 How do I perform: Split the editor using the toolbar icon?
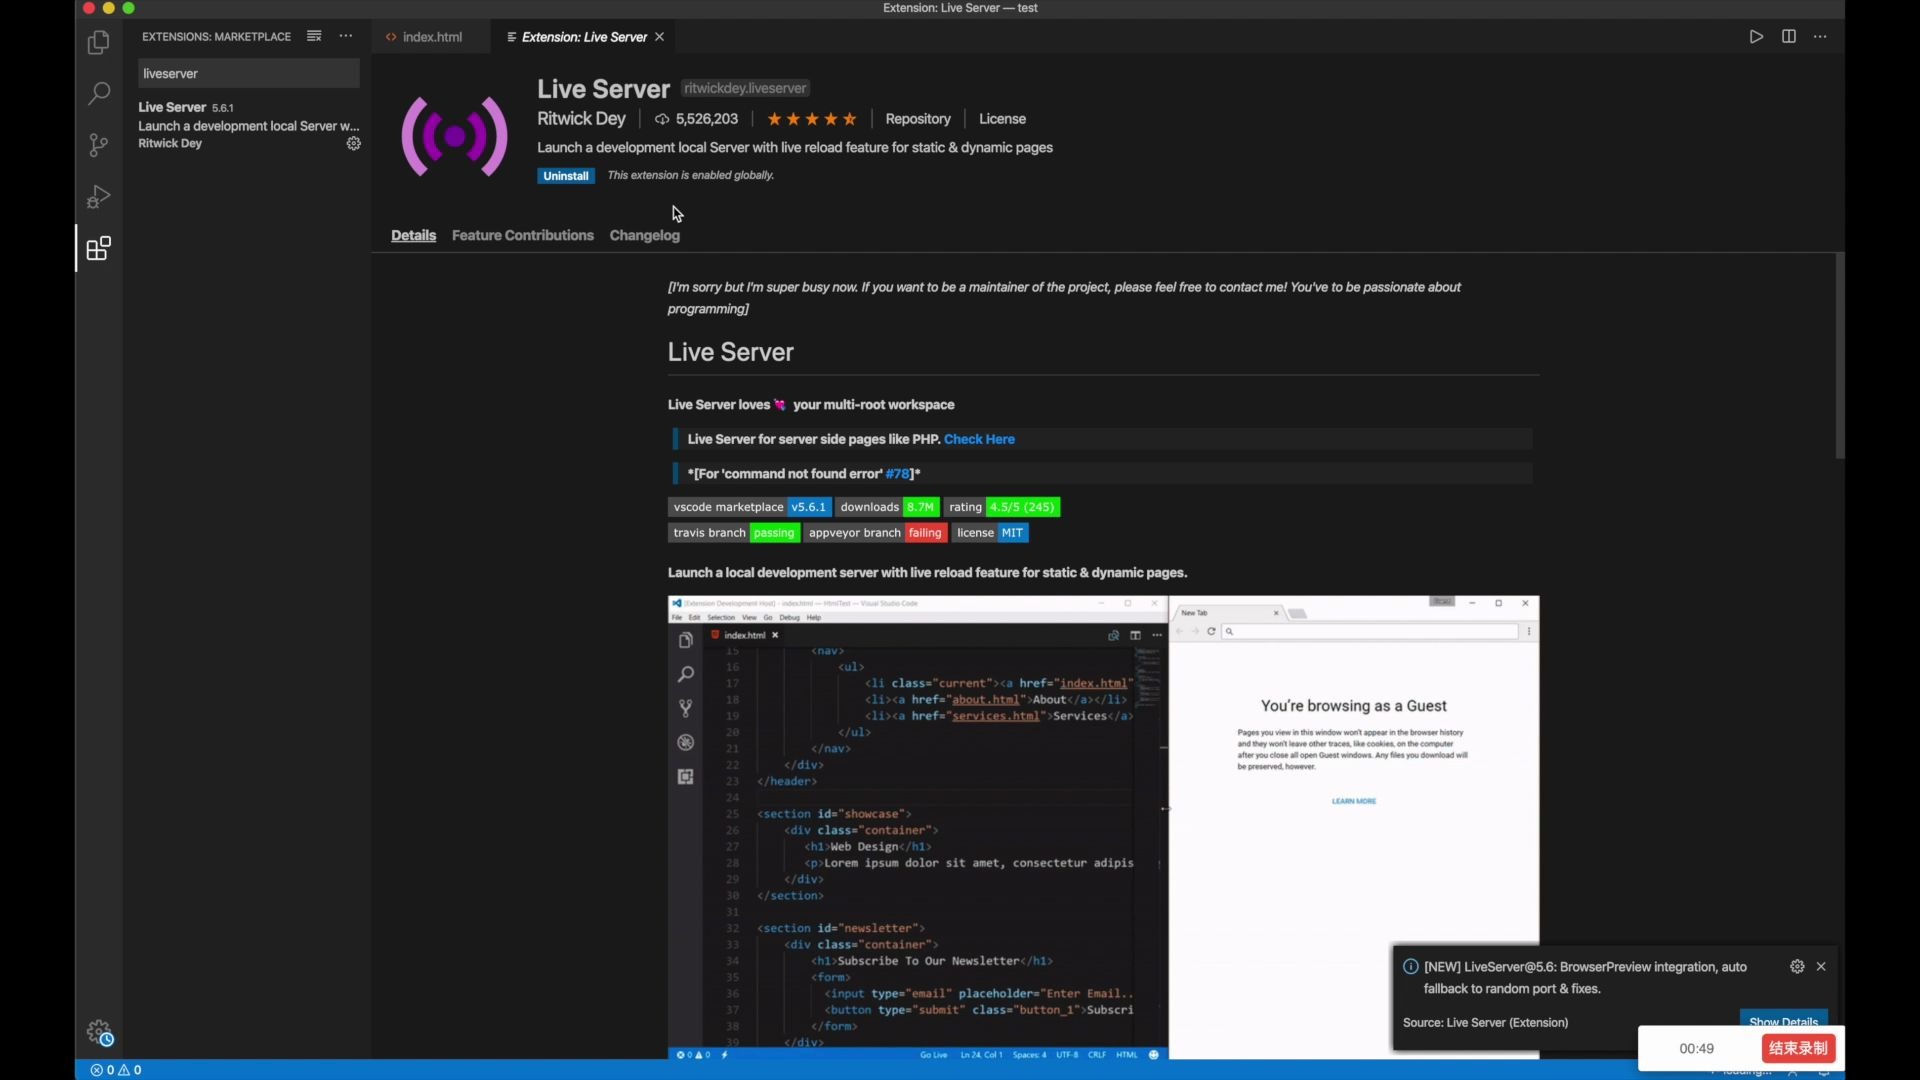[1789, 36]
